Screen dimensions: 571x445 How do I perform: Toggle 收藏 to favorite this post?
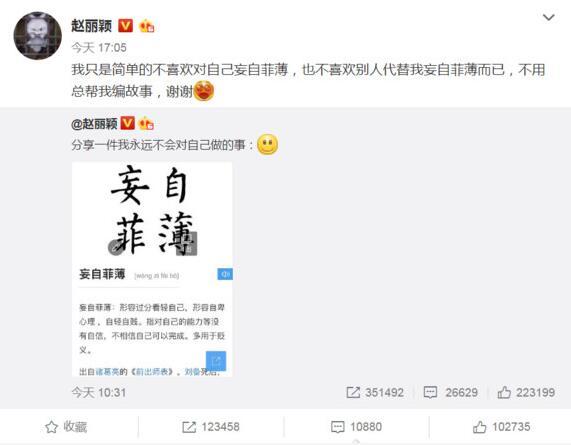pyautogui.click(x=66, y=426)
